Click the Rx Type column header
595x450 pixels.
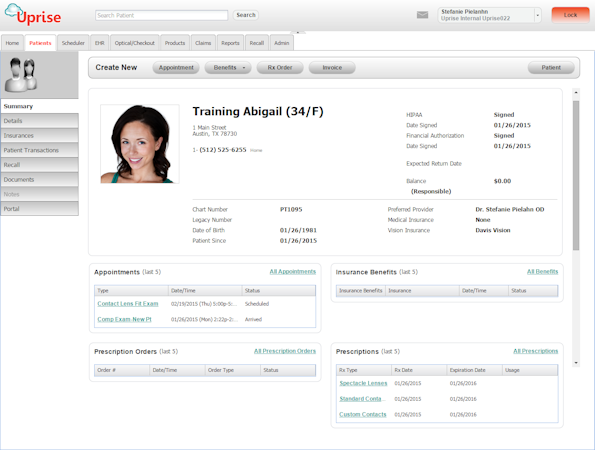coord(364,370)
